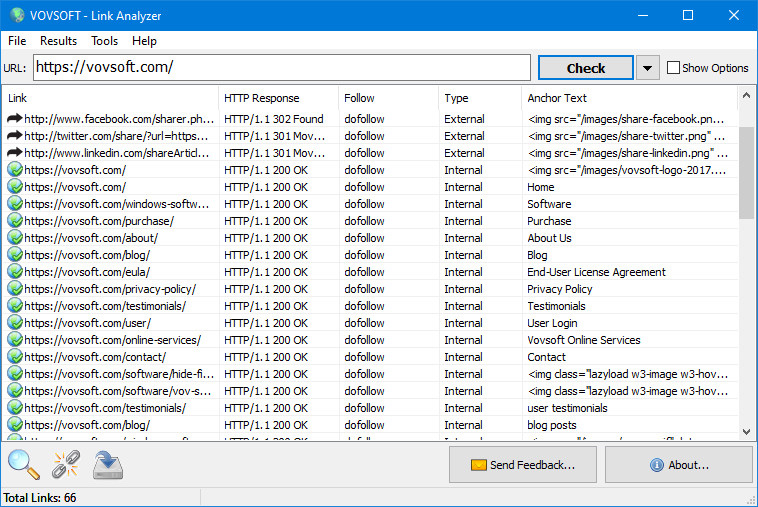The height and width of the screenshot is (507, 758).
Task: Click the green check icon on hide-fi software row
Action: pyautogui.click(x=15, y=374)
